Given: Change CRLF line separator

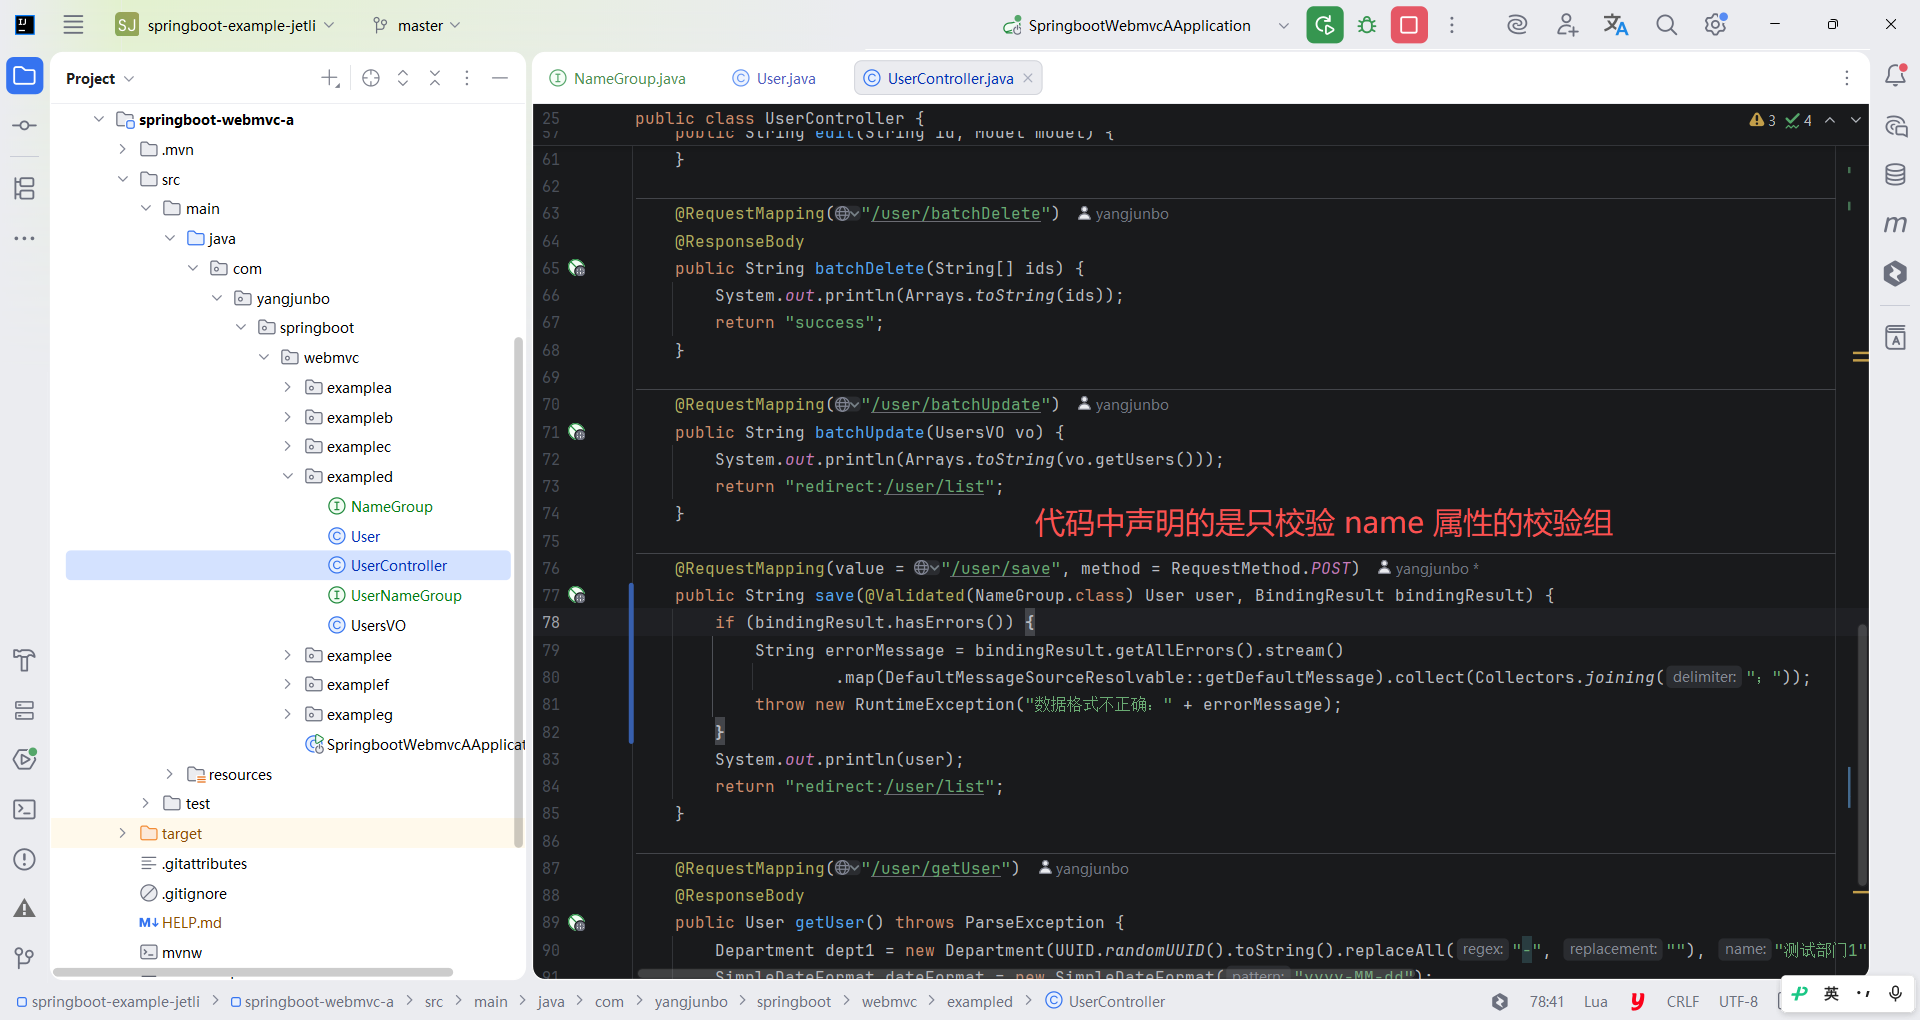Looking at the screenshot, I should click(x=1683, y=1001).
